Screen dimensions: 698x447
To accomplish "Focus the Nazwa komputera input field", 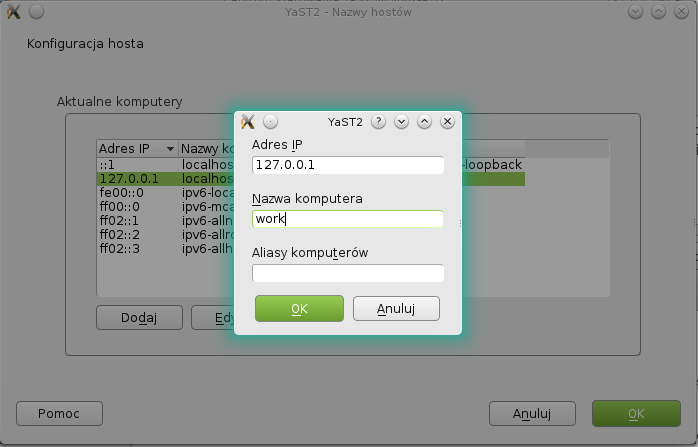I will 347,219.
